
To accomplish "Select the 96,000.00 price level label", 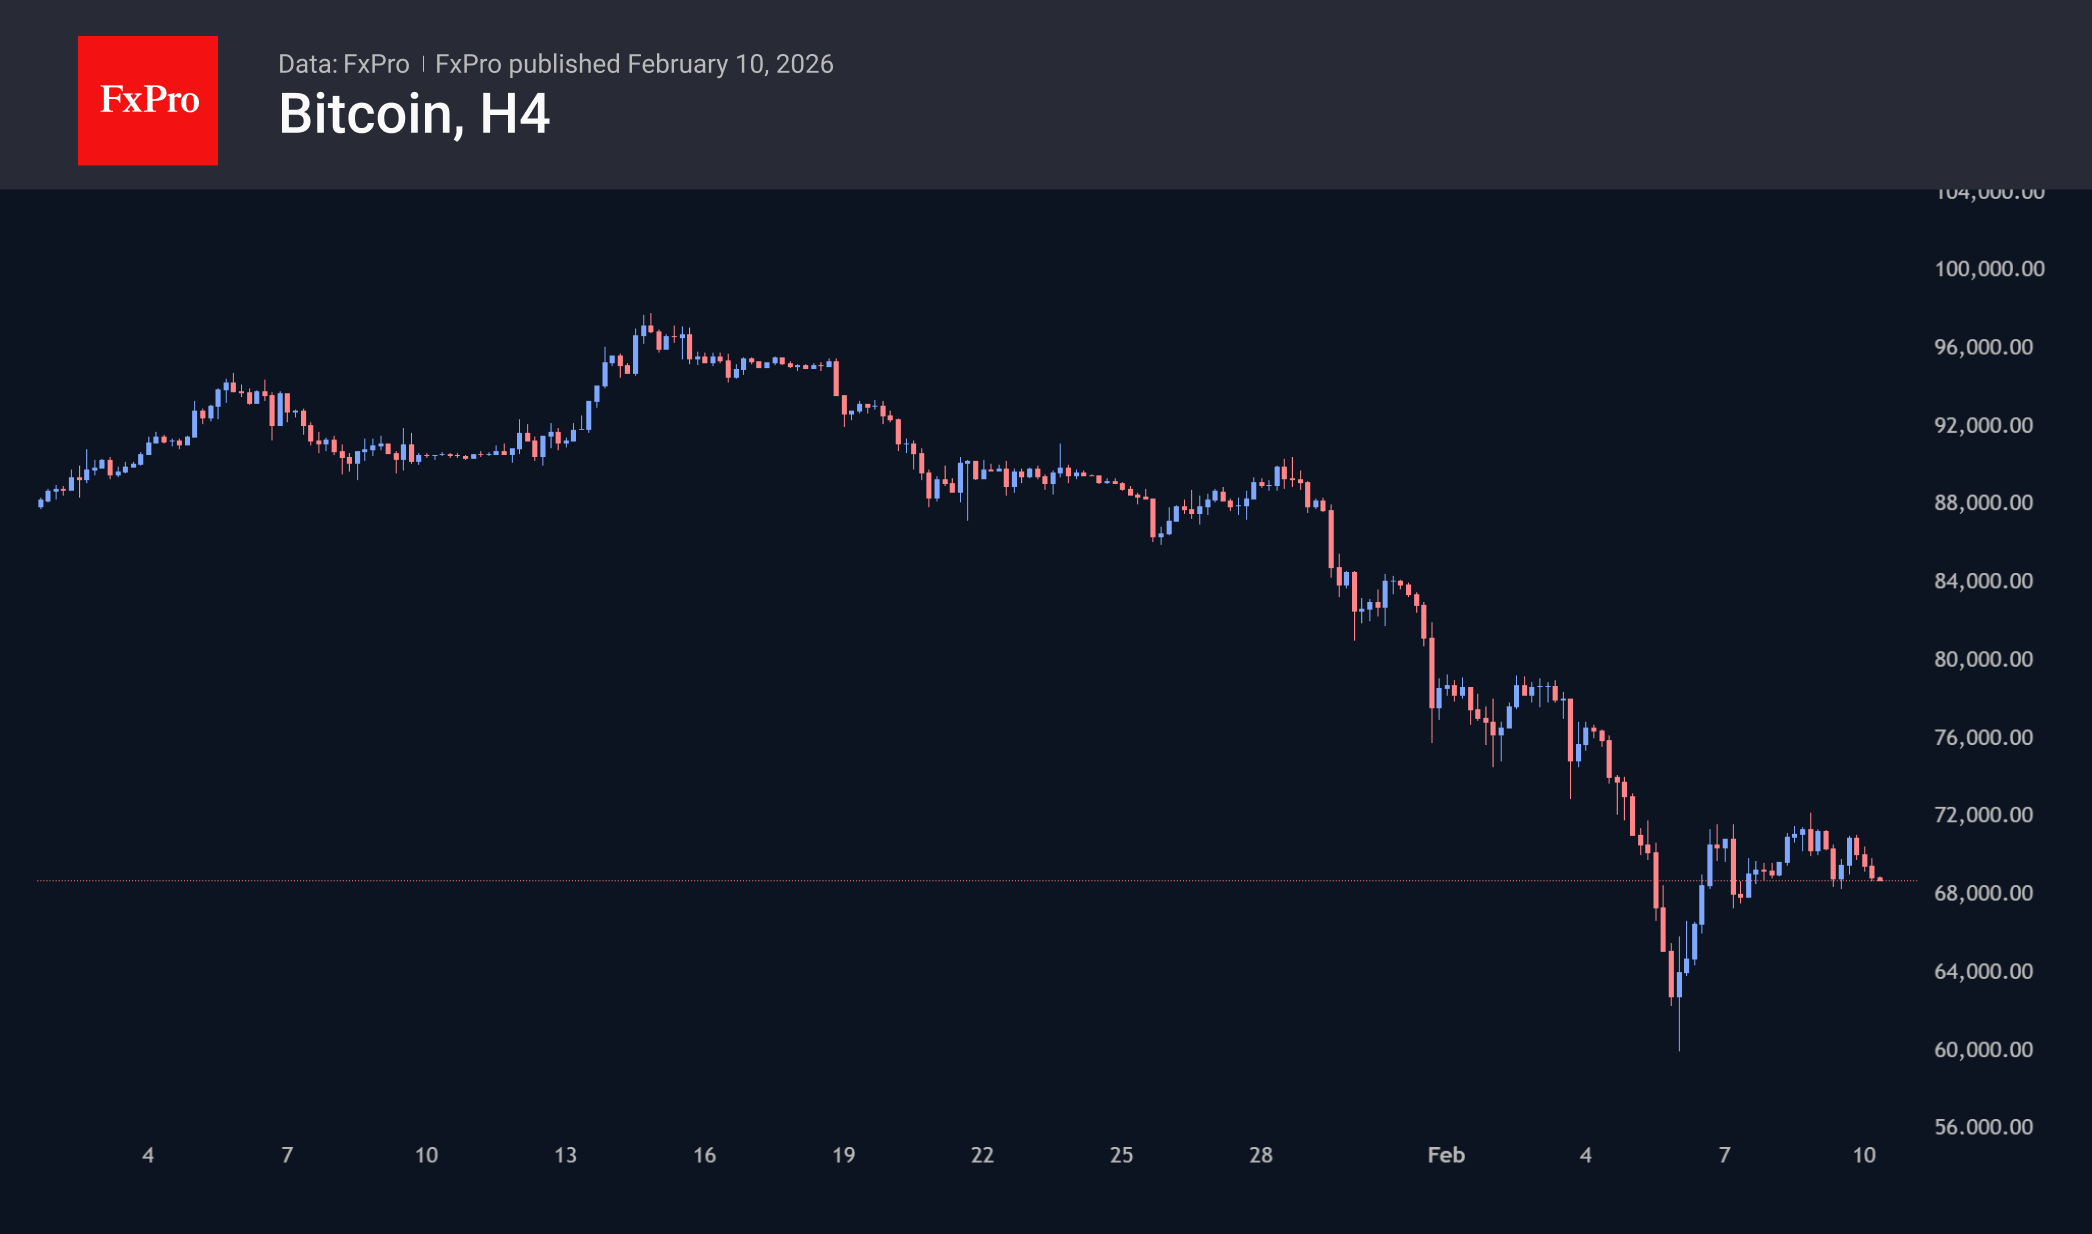I will [1983, 347].
